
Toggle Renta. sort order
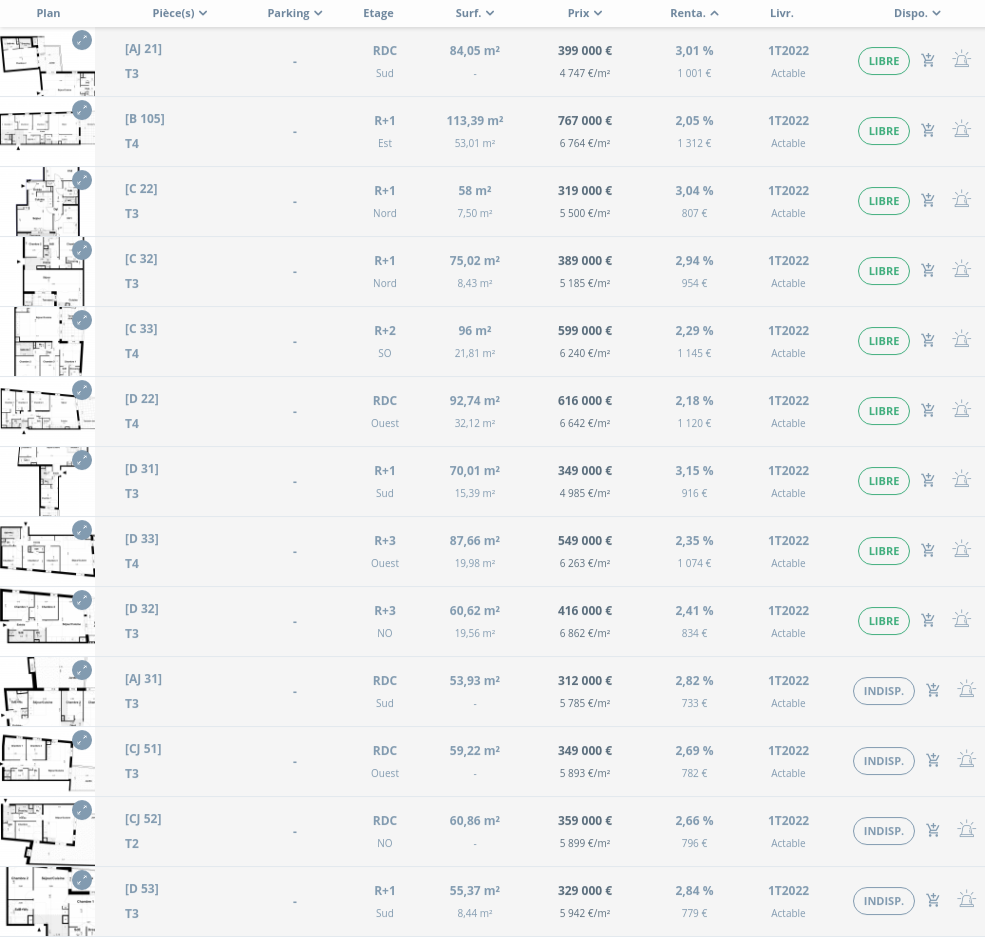(x=694, y=13)
